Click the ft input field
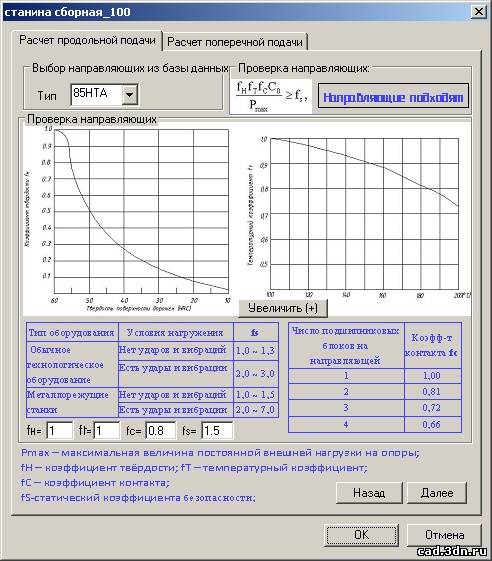Screen dimensions: 492x561 (107, 430)
